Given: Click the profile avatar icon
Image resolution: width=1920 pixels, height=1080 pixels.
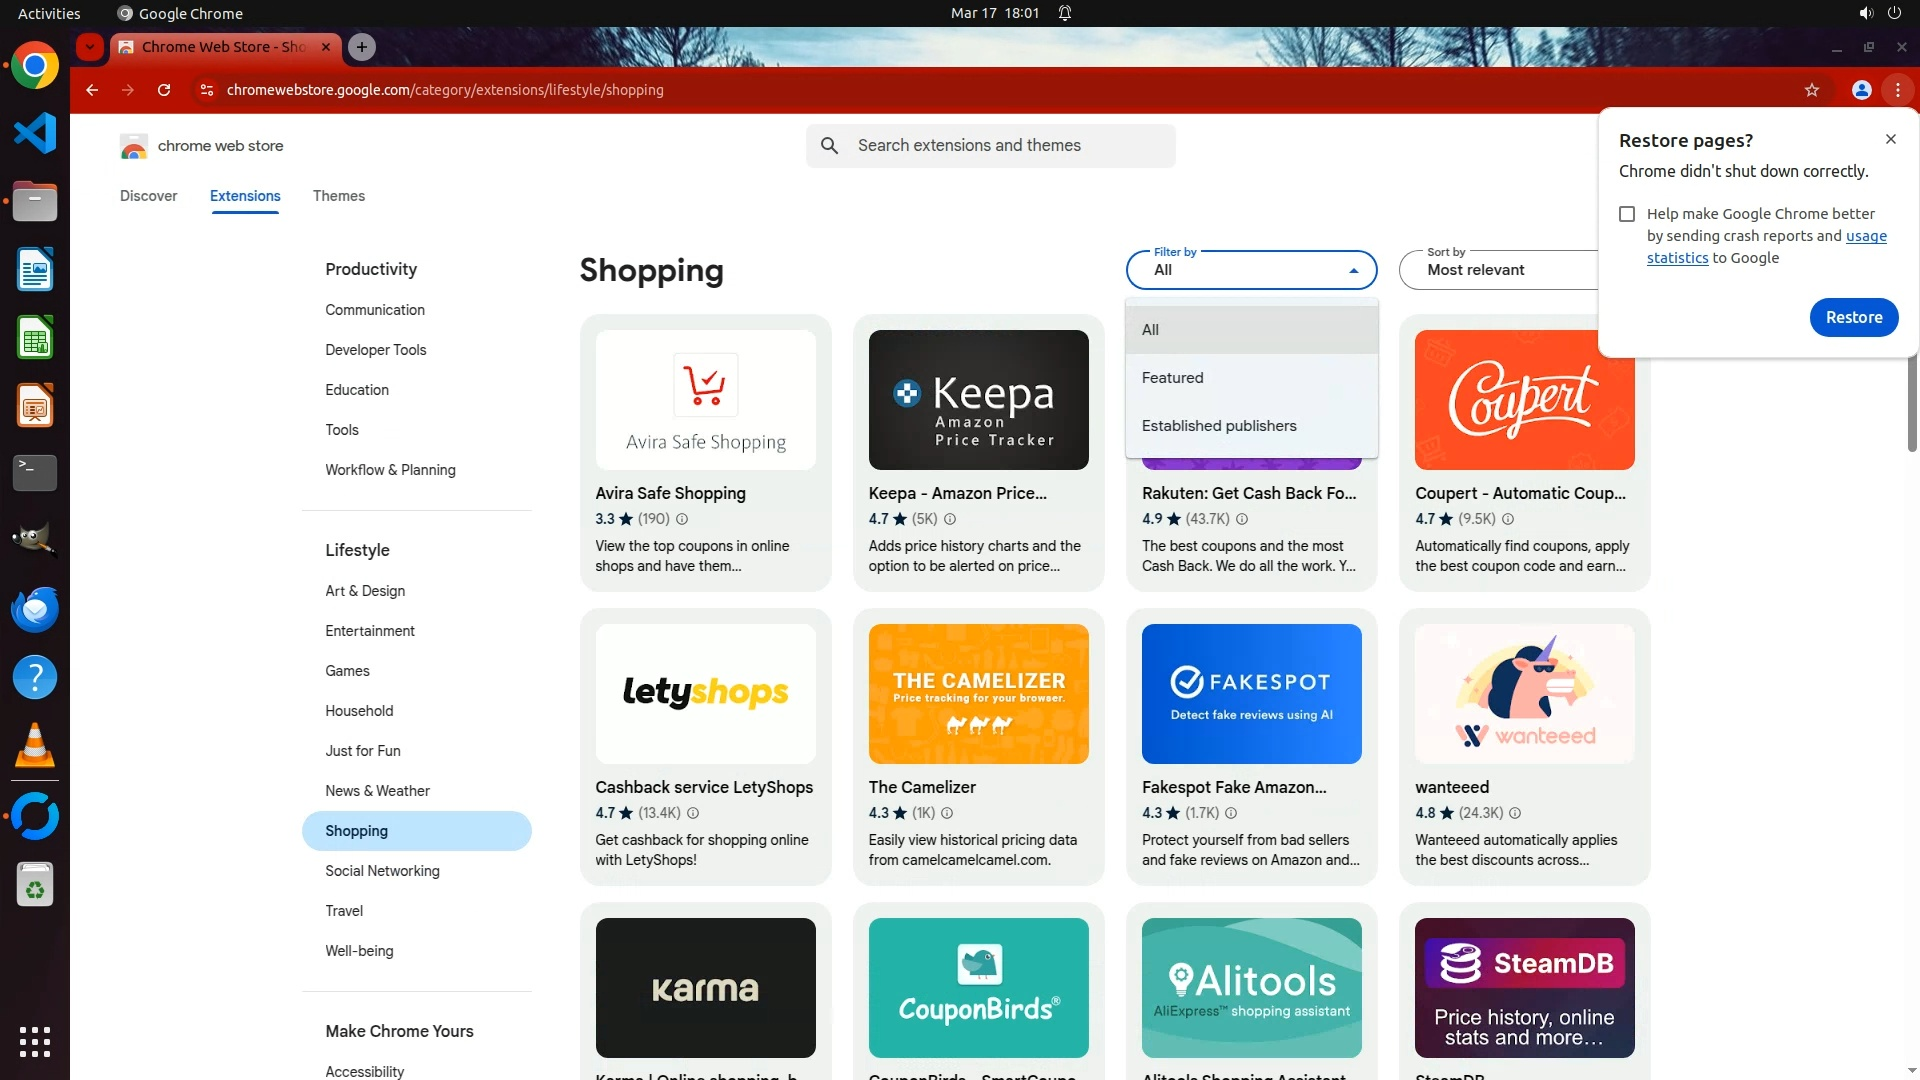Looking at the screenshot, I should pyautogui.click(x=1861, y=90).
